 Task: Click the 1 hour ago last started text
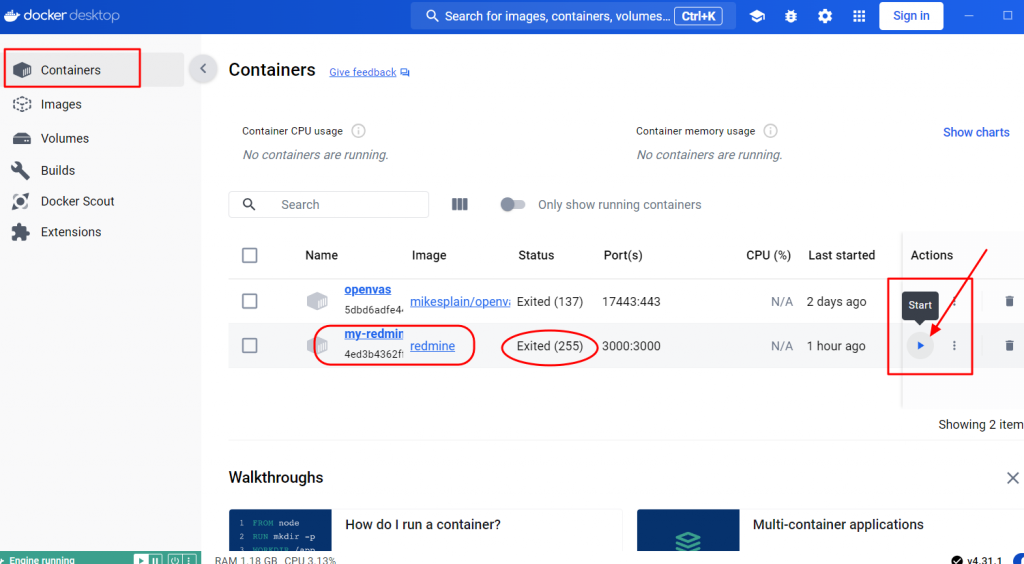836,346
